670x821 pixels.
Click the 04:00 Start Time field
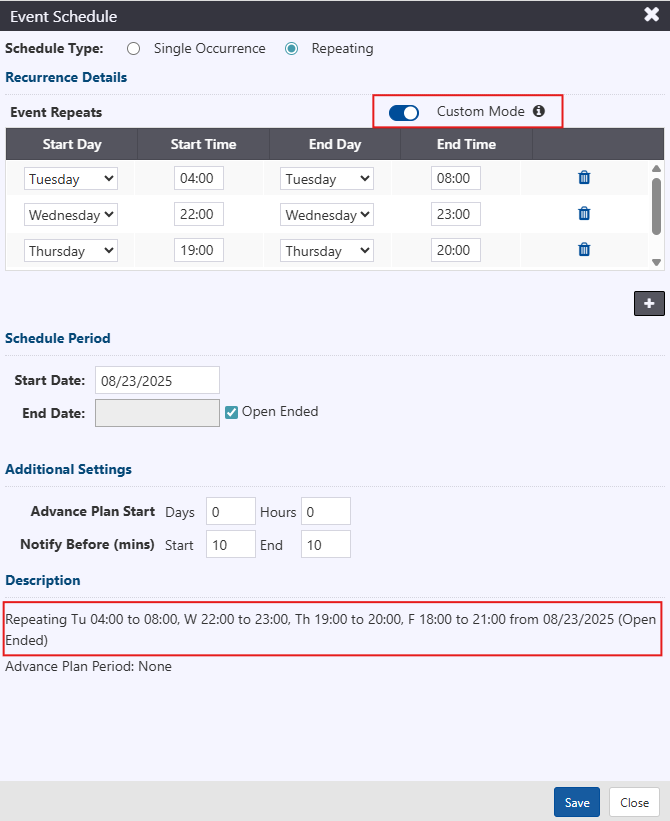tap(199, 179)
